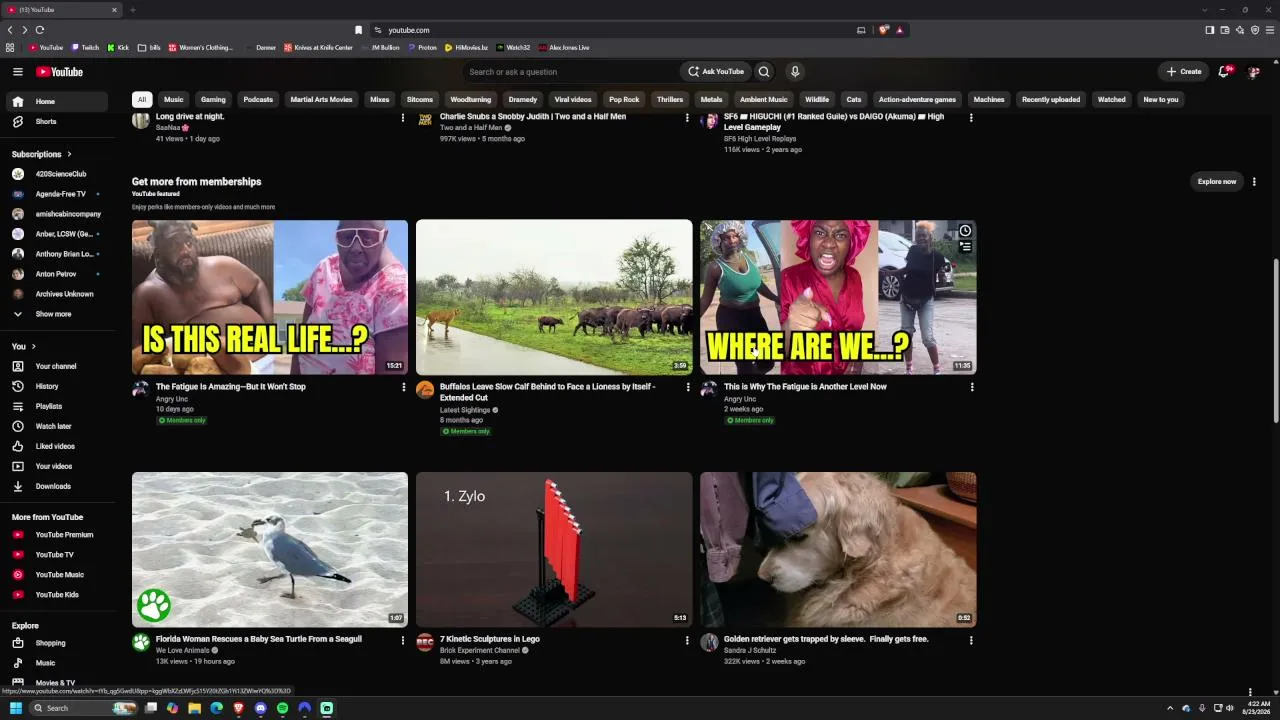Screen dimensions: 1280x720
Task: Play the buffalo herd thumbnail
Action: coord(554,297)
